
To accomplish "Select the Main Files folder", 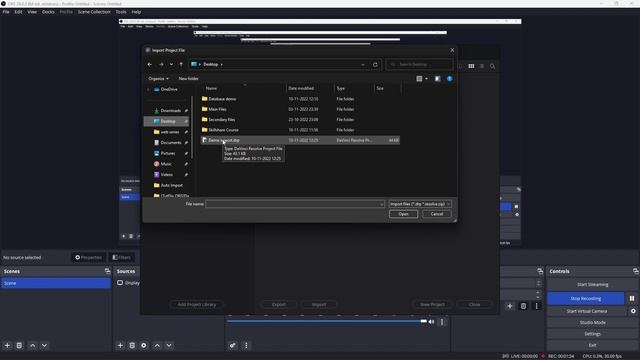I will [300, 109].
